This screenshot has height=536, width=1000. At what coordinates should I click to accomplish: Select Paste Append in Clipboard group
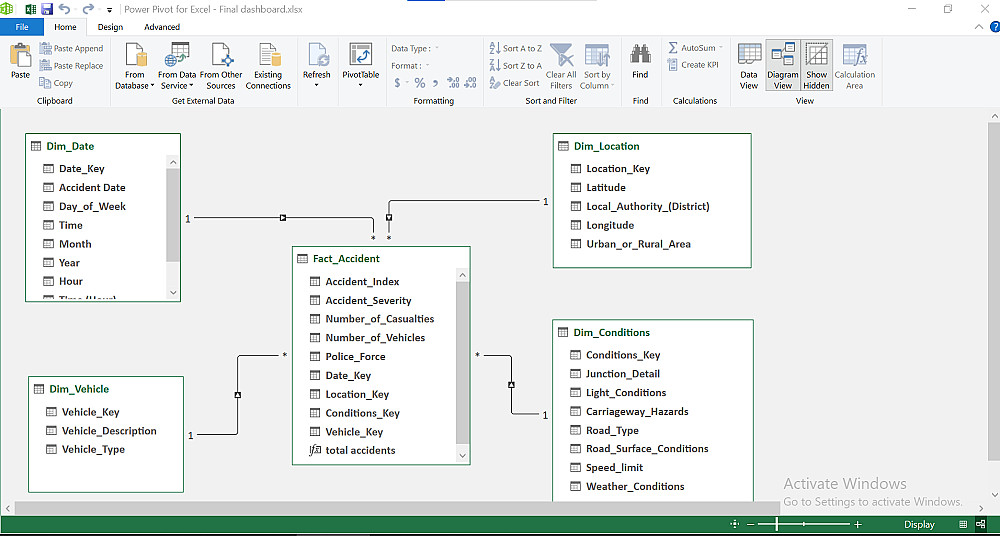pos(71,48)
